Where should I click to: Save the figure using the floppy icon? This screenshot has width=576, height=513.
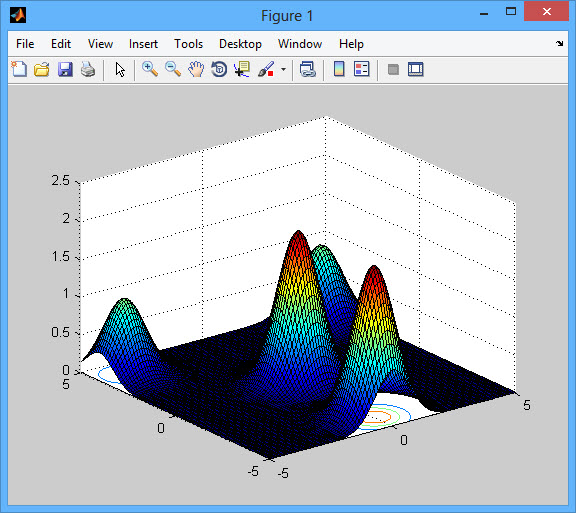(65, 69)
